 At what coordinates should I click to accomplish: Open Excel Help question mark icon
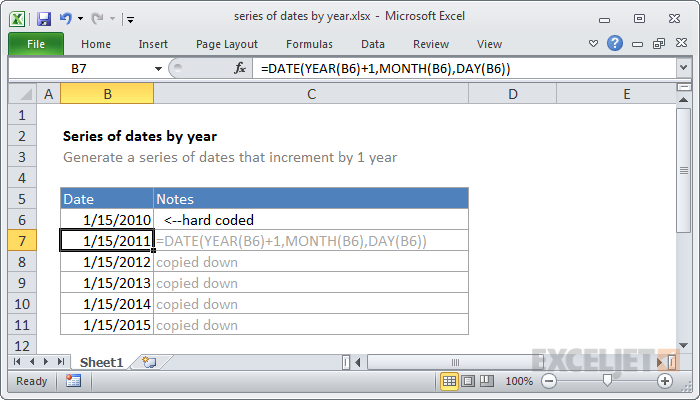(615, 44)
